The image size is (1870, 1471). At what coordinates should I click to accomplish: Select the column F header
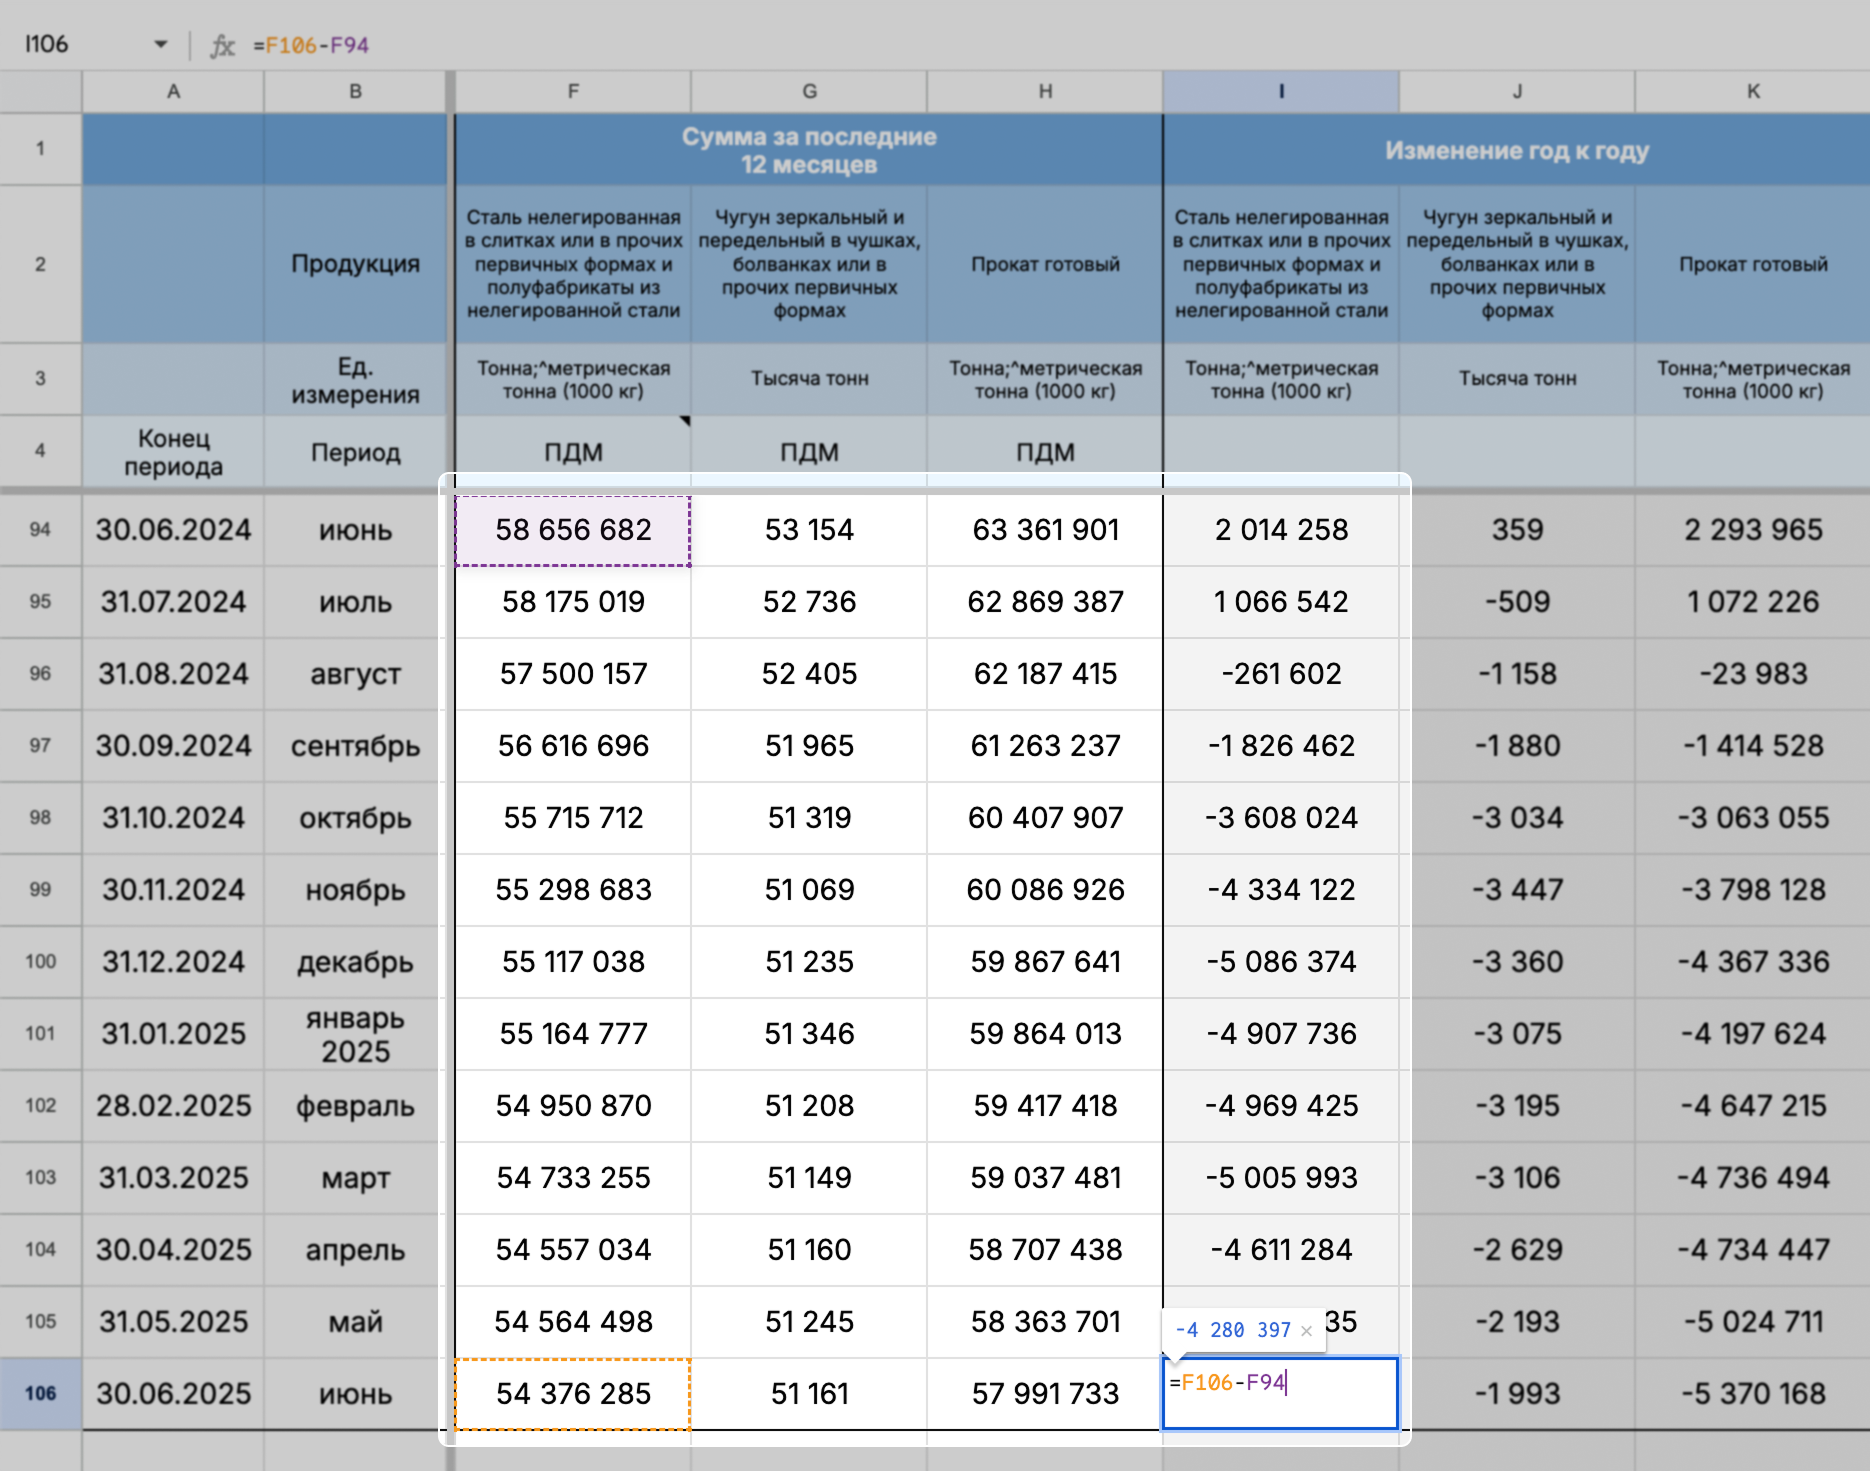572,92
